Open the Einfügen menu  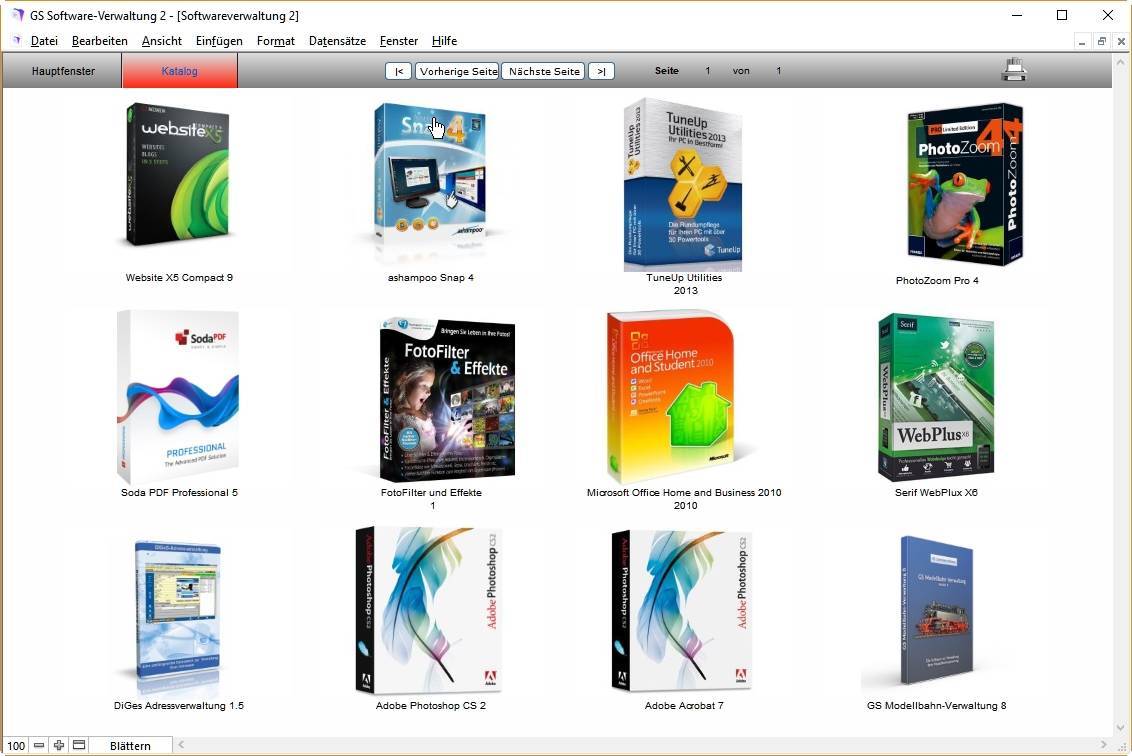pyautogui.click(x=219, y=41)
